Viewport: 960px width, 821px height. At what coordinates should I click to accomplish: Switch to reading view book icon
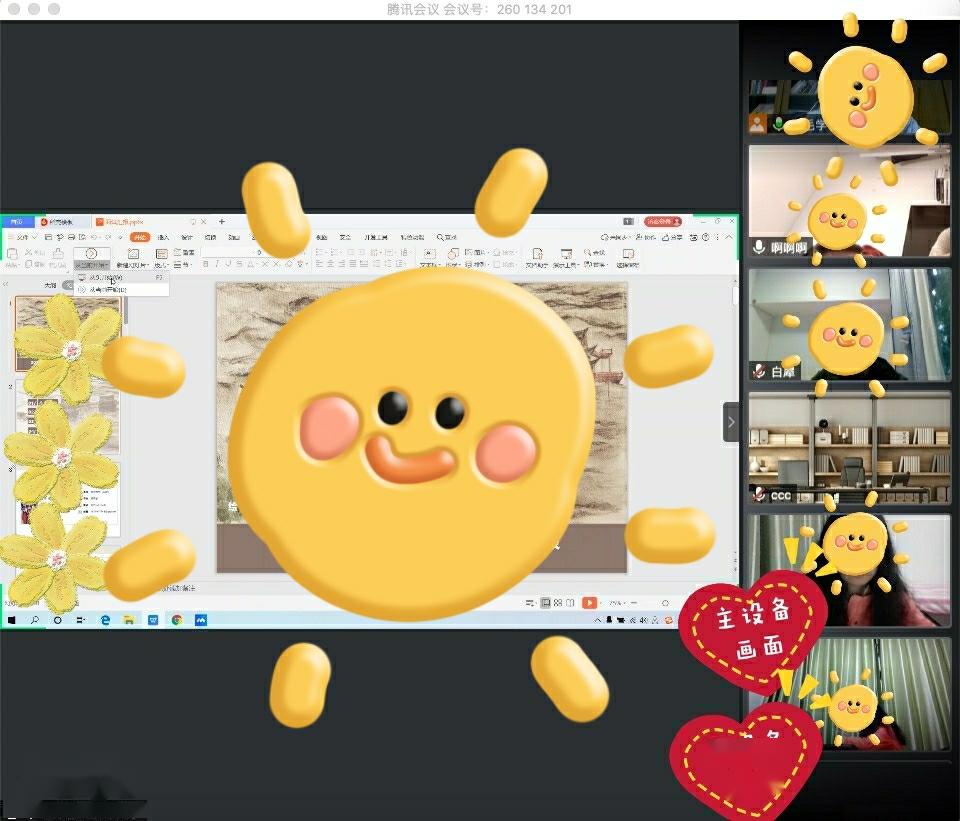(570, 603)
